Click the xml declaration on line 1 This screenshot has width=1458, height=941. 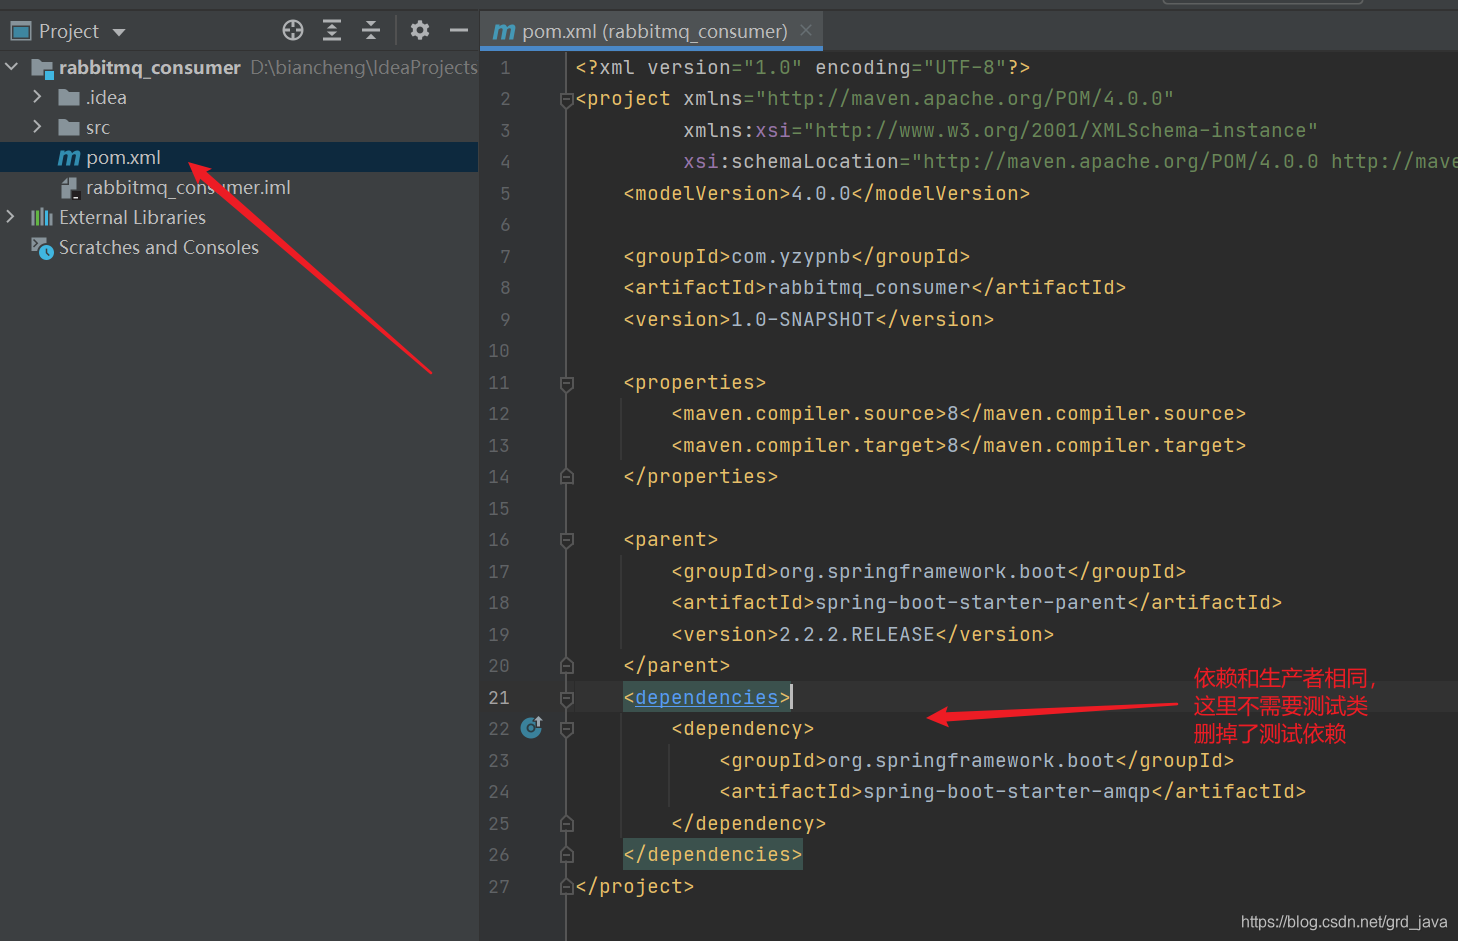(x=803, y=67)
